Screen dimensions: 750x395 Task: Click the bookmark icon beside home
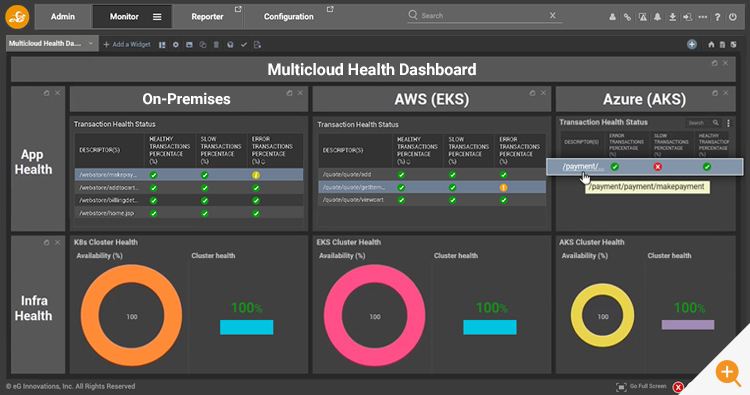coord(722,44)
